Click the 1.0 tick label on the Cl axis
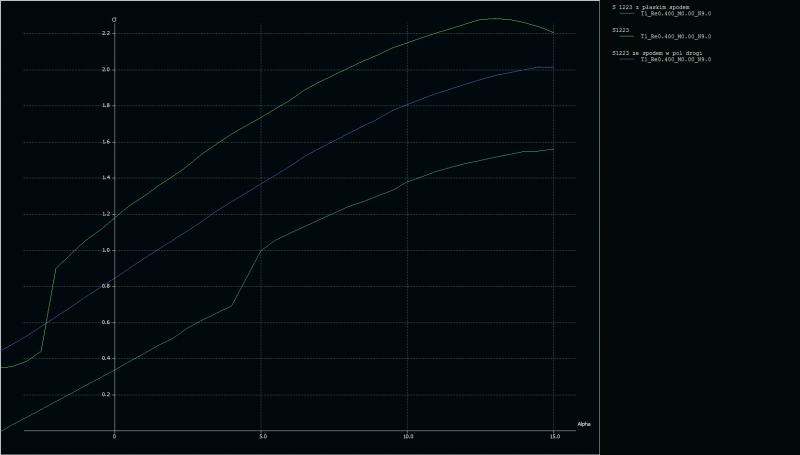The height and width of the screenshot is (455, 800). 106,250
